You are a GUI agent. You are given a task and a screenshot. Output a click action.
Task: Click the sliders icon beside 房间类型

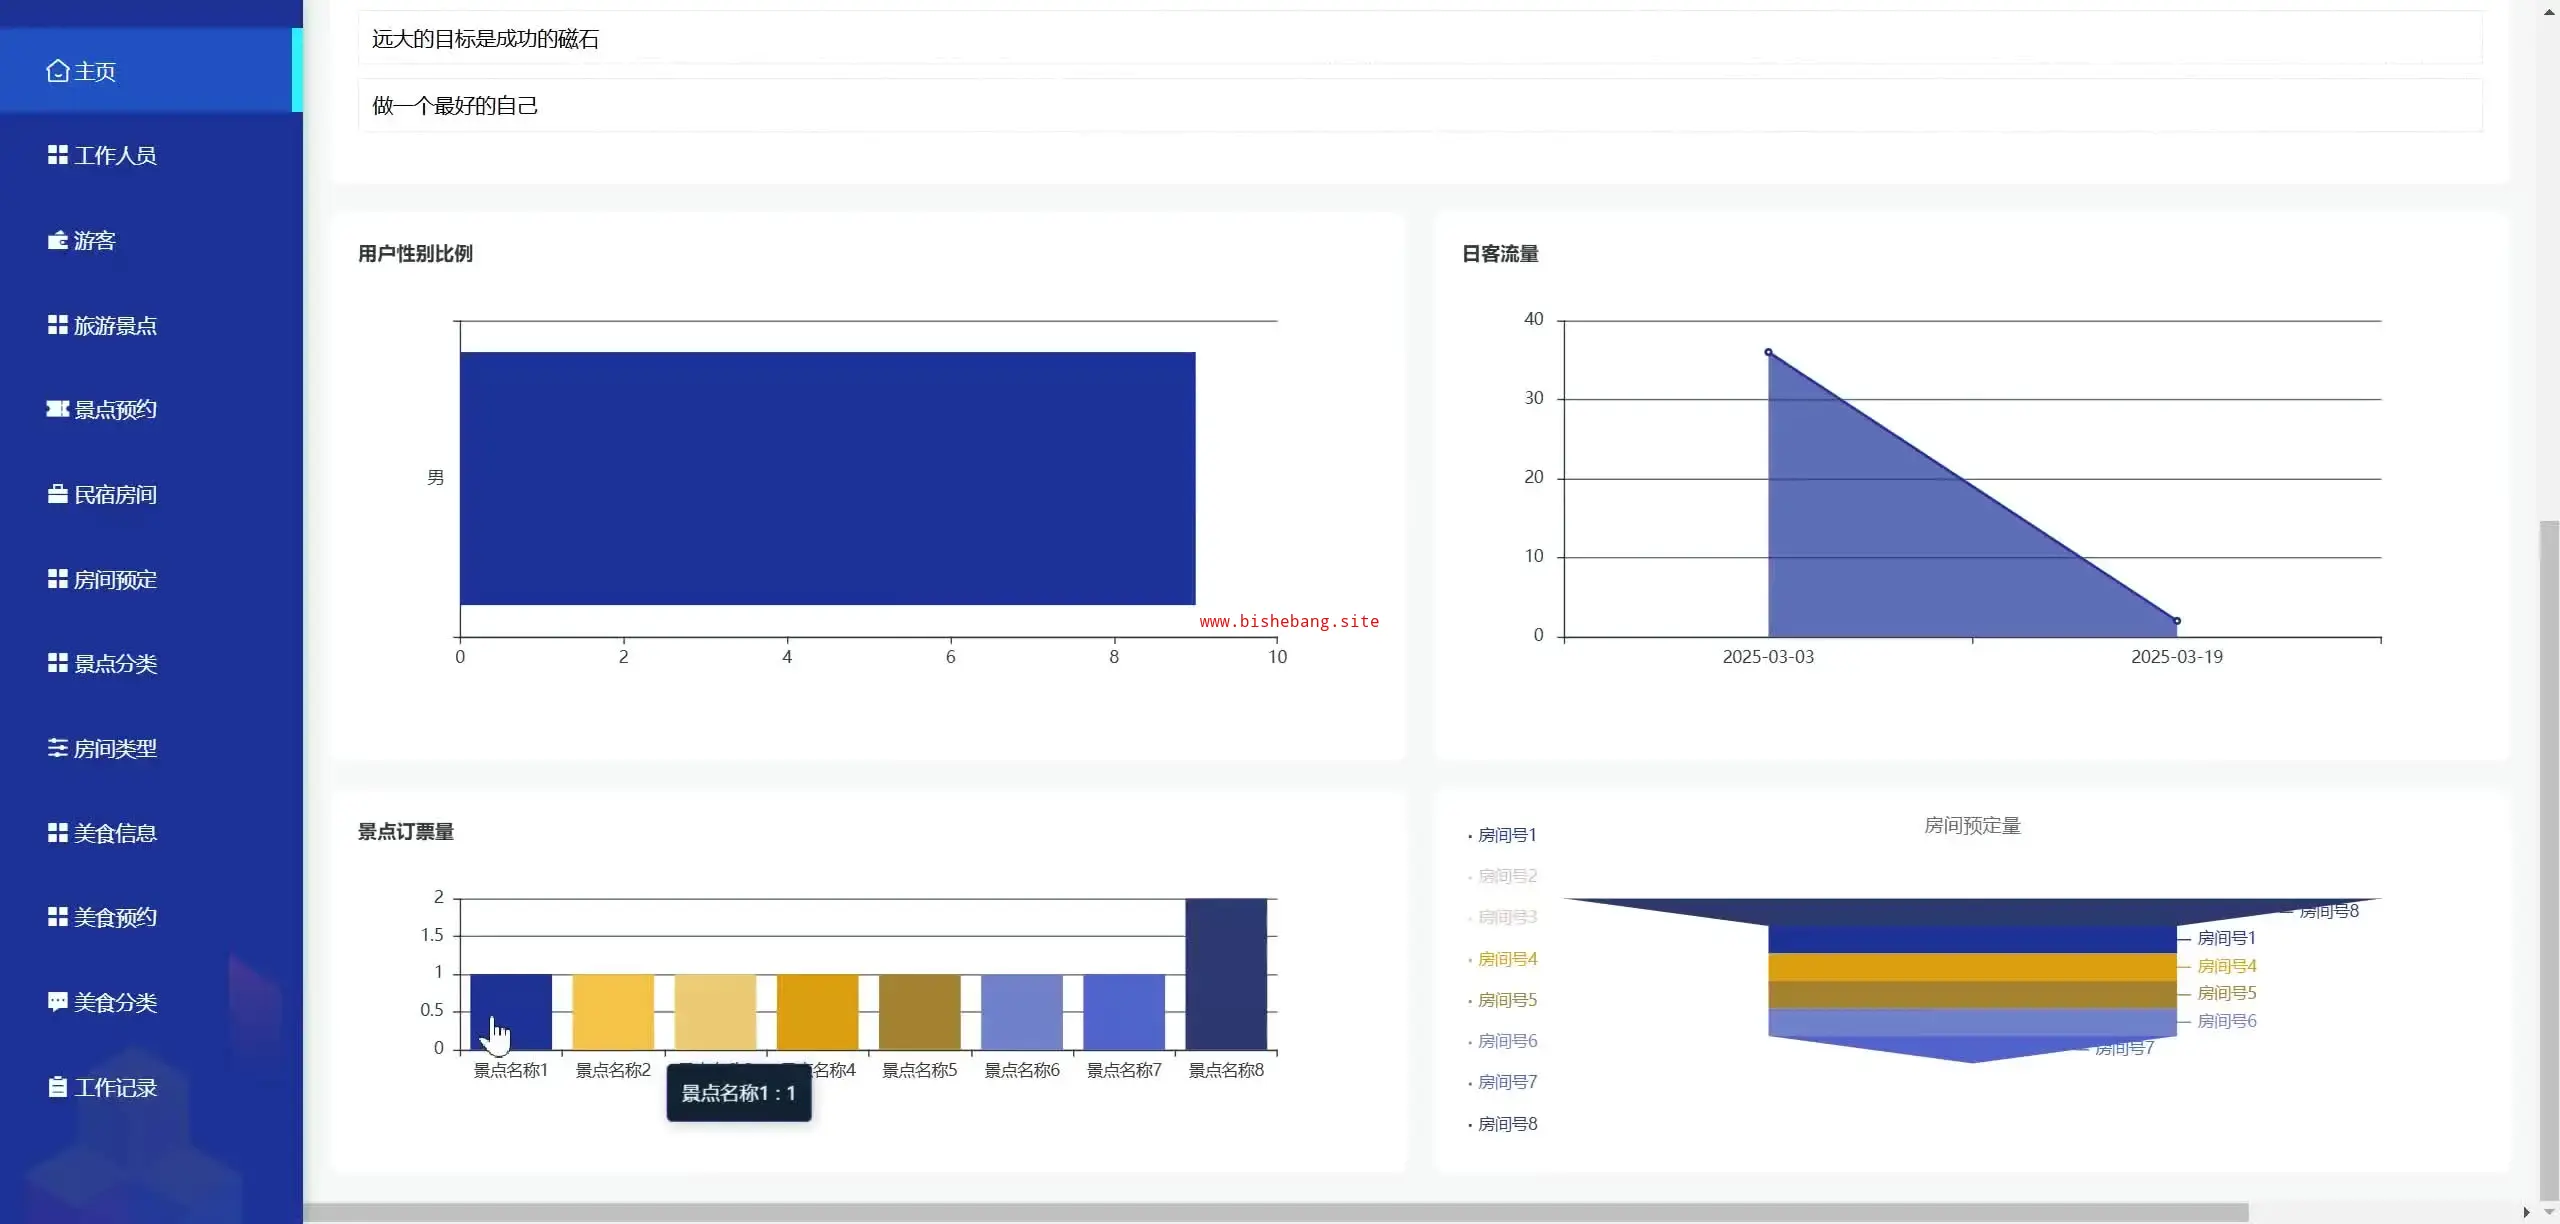[x=57, y=748]
